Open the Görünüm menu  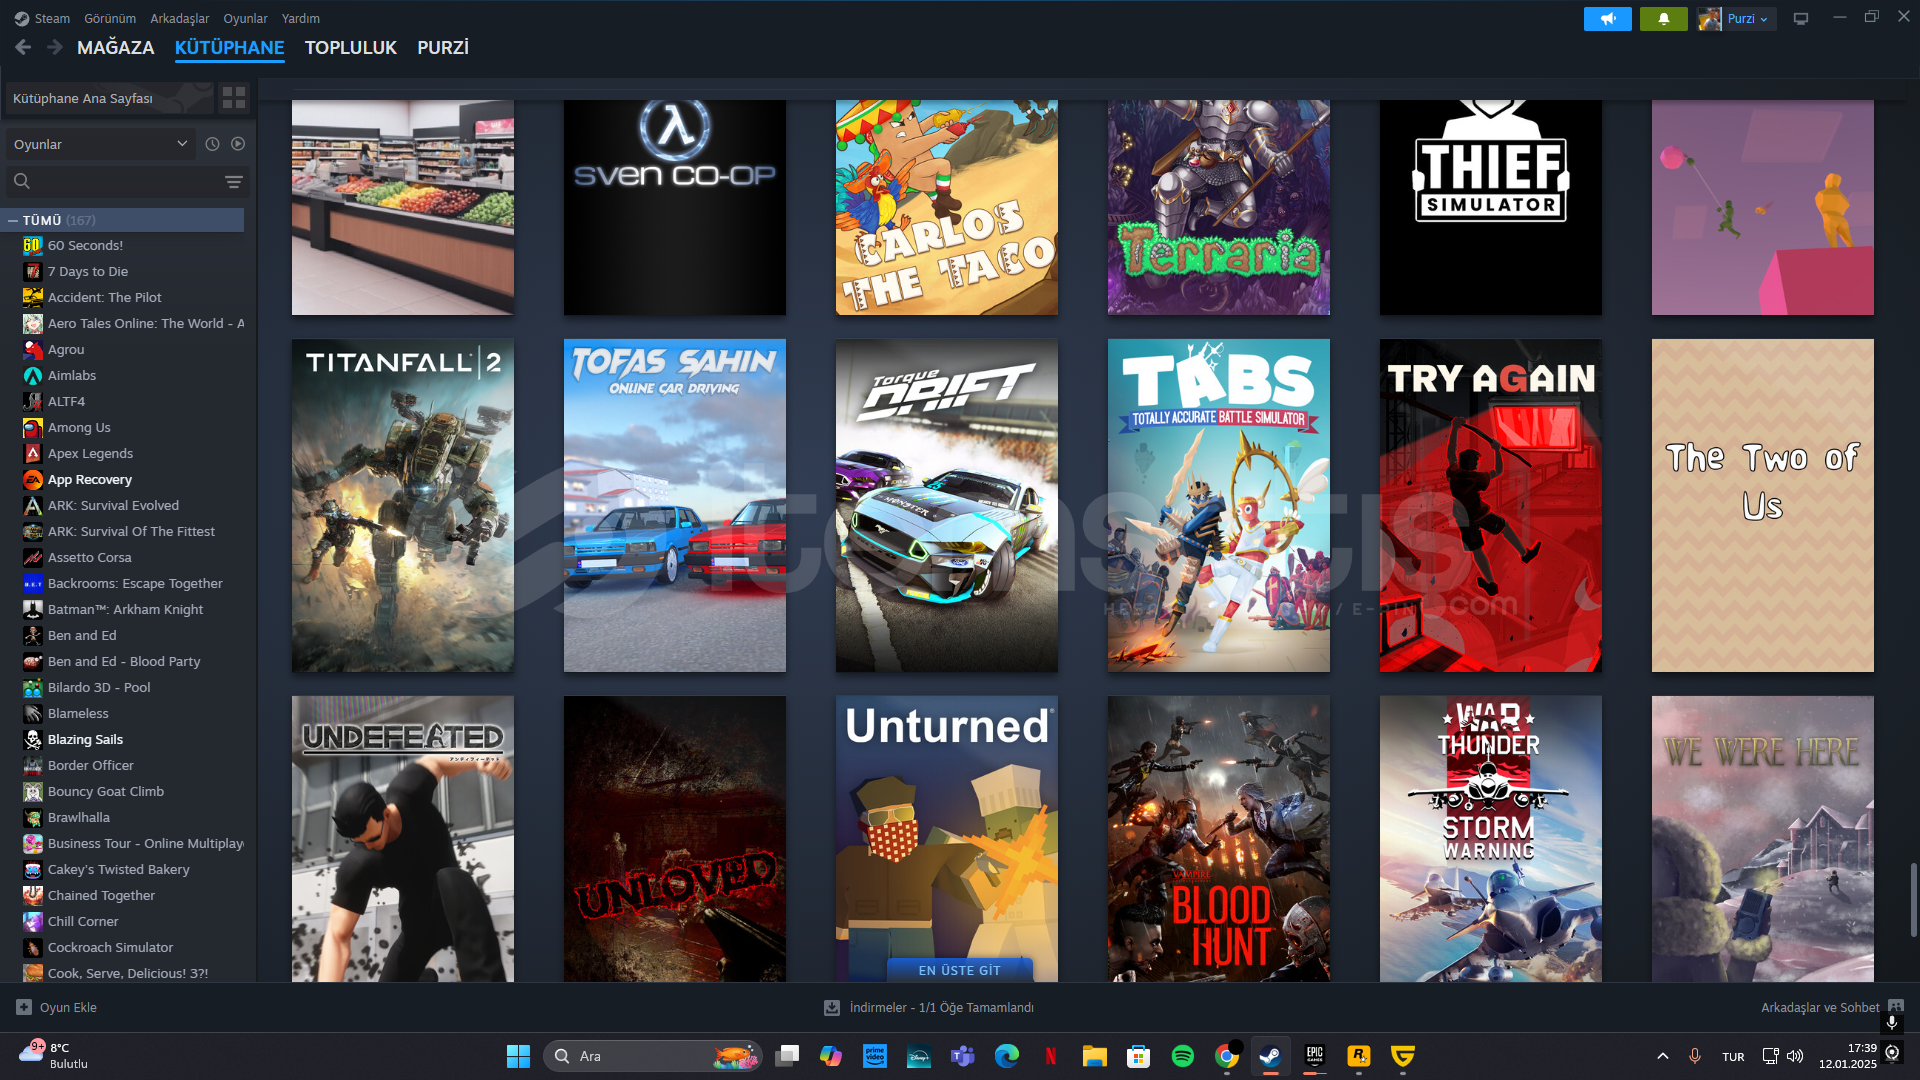(110, 18)
